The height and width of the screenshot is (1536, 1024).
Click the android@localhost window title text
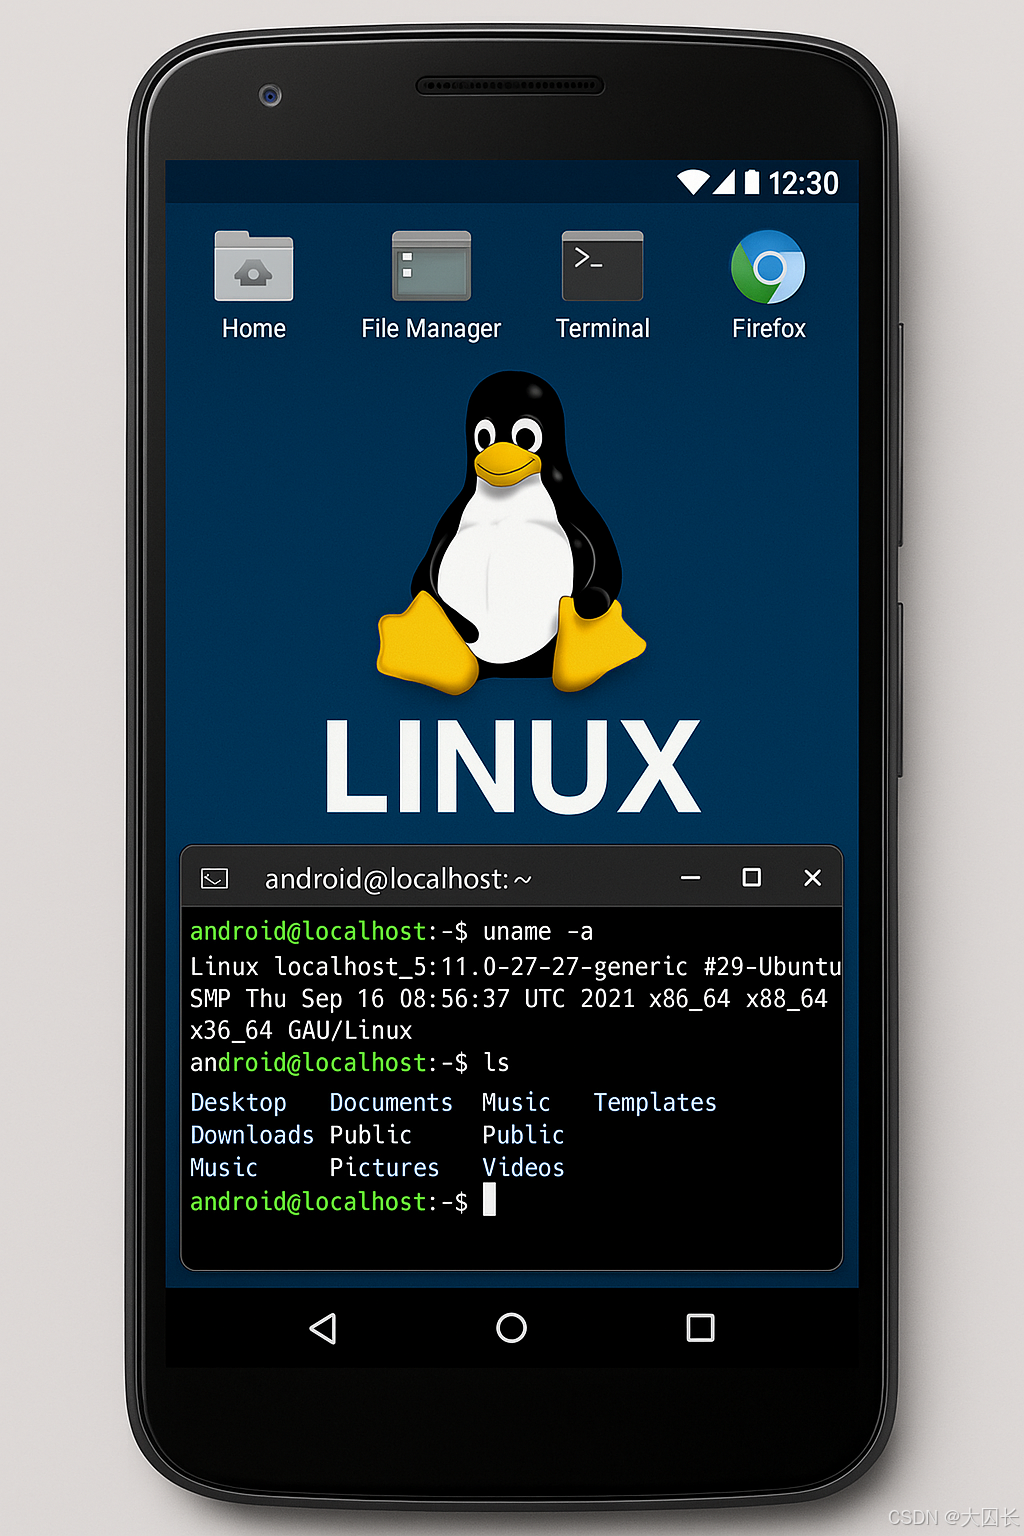398,879
